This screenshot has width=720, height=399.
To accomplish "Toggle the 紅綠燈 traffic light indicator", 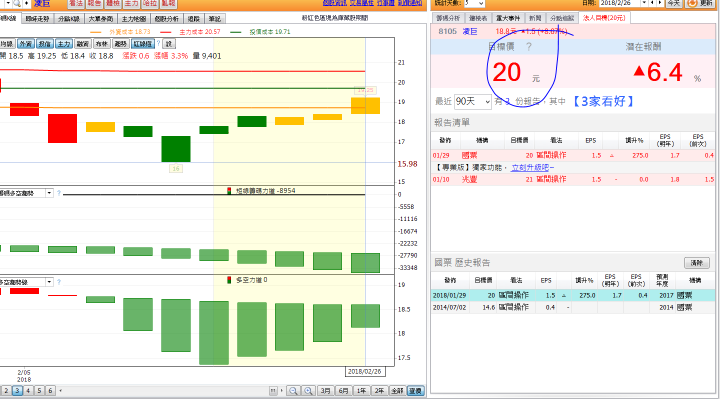I will (x=143, y=44).
